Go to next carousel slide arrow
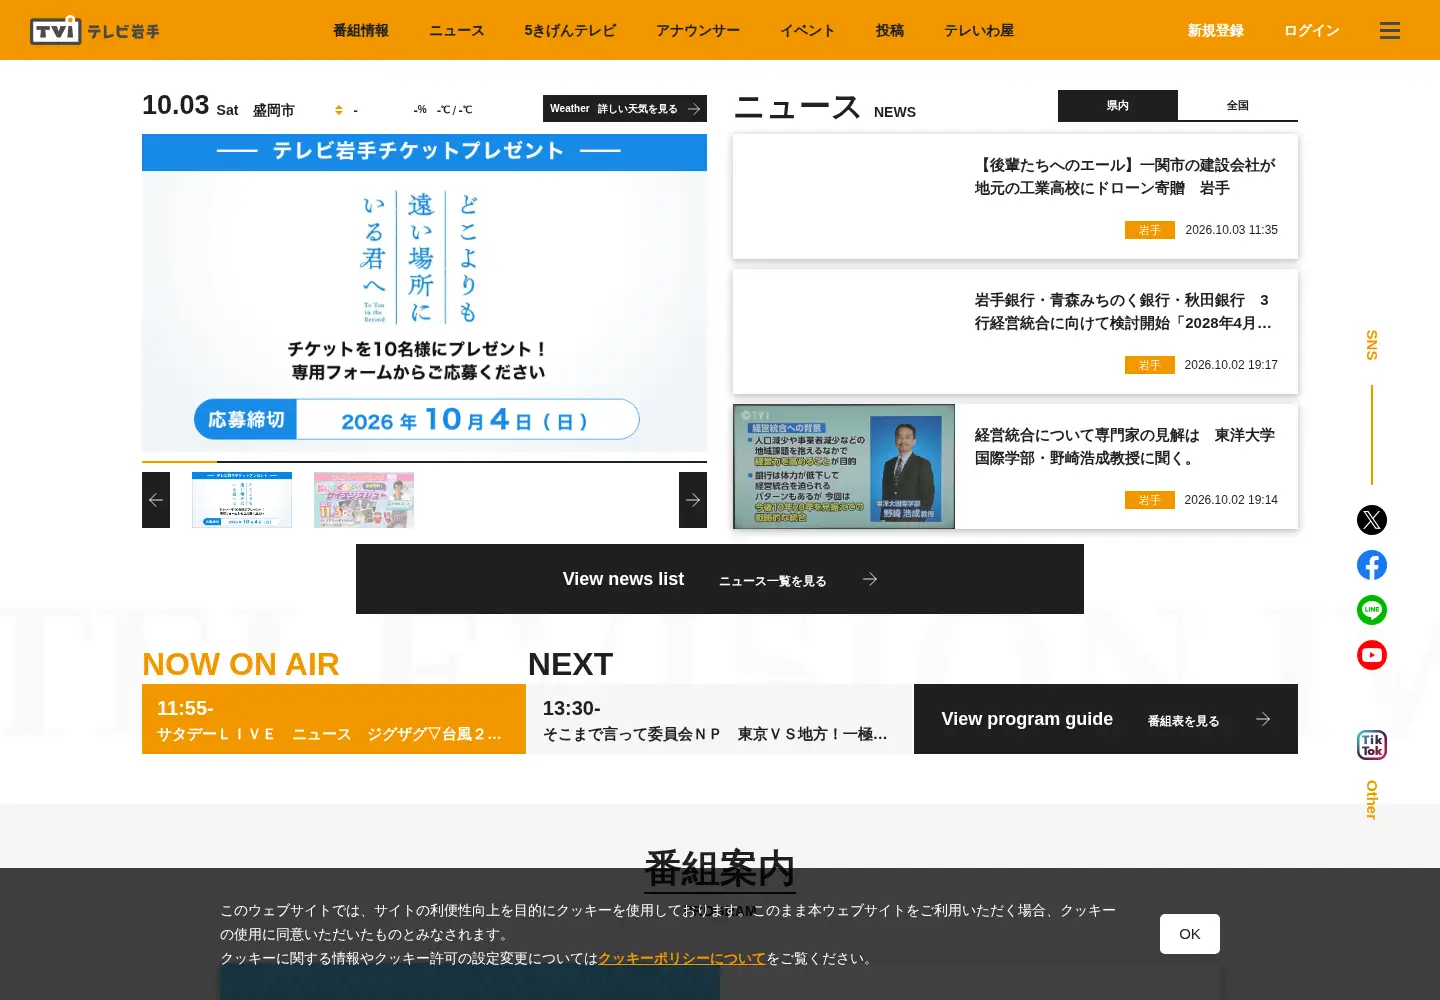The height and width of the screenshot is (1000, 1440). click(x=693, y=500)
